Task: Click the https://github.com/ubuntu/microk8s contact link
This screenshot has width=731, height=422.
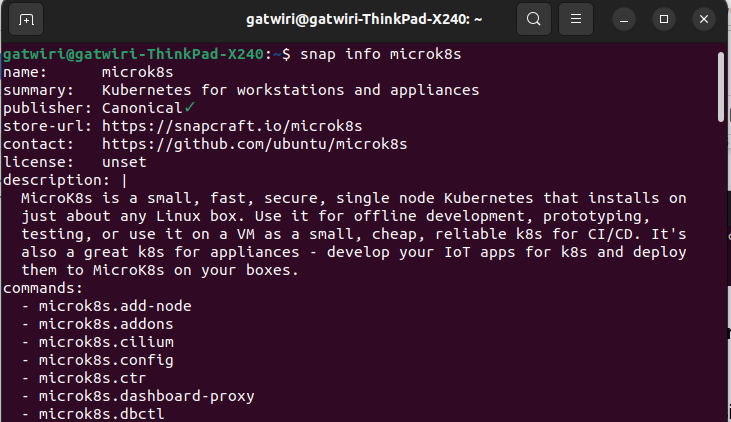Action: [255, 144]
